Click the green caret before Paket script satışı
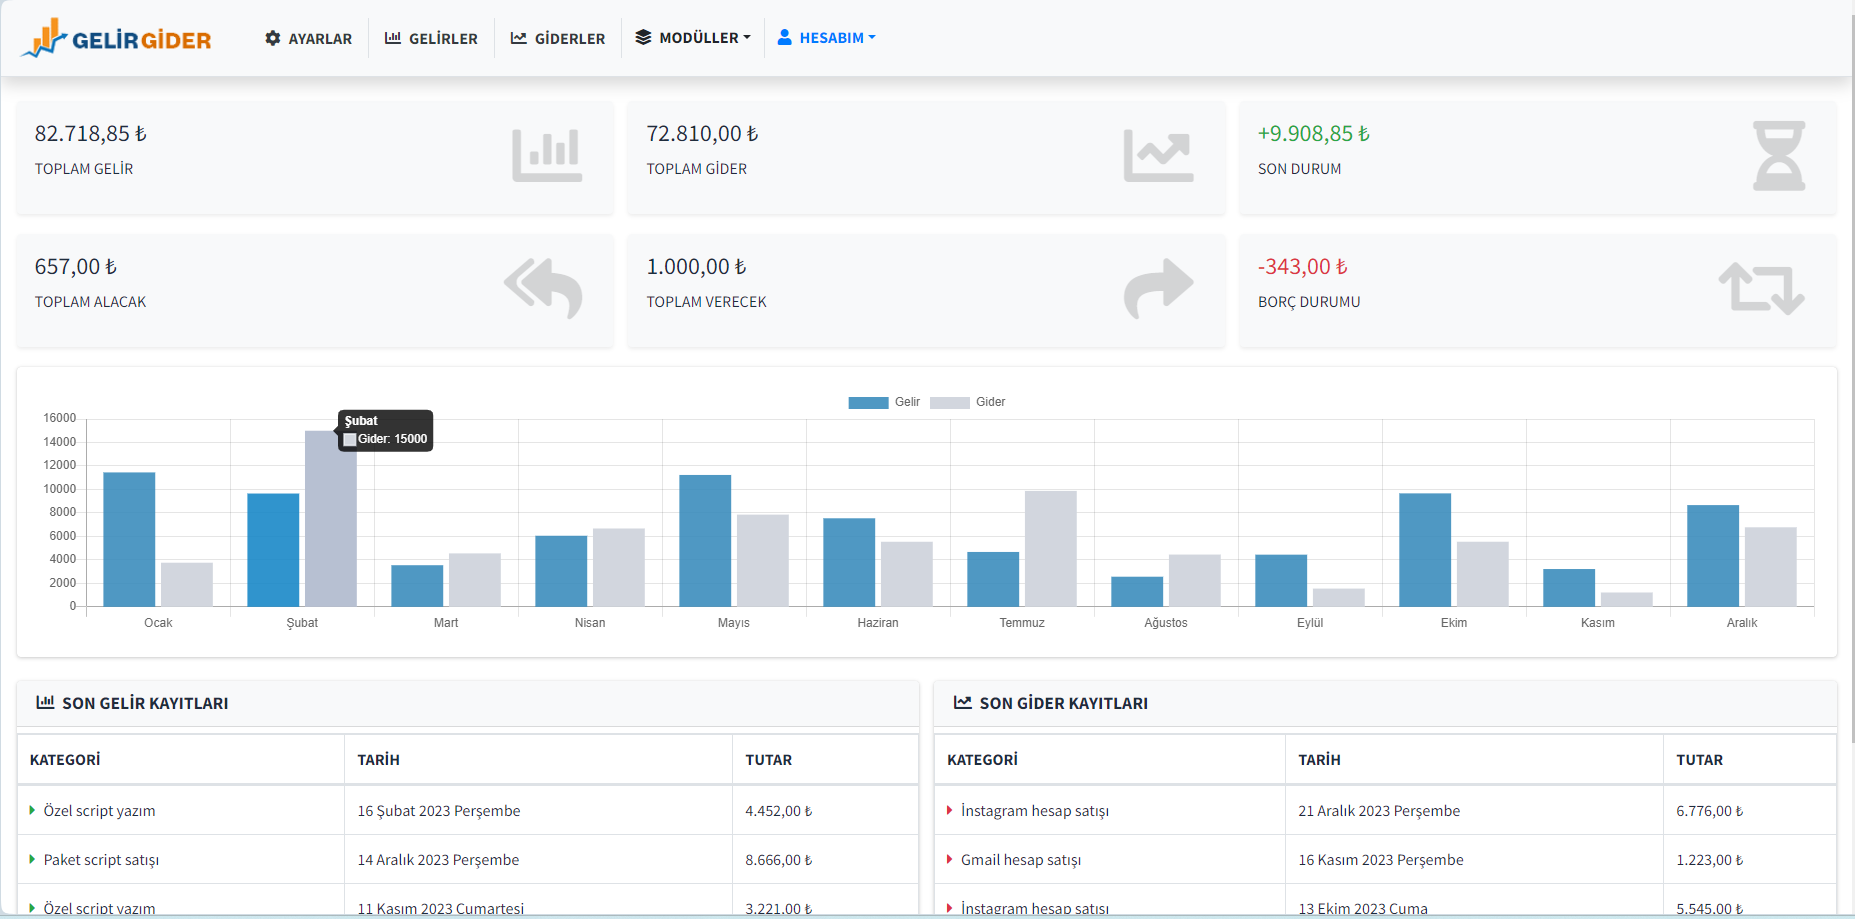1855x919 pixels. pyautogui.click(x=33, y=859)
